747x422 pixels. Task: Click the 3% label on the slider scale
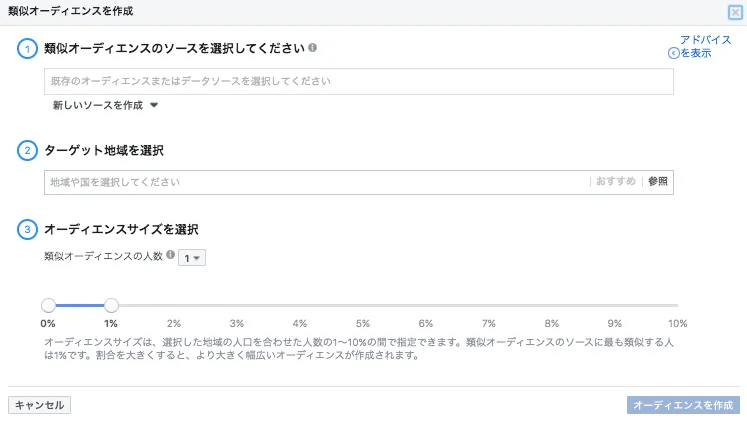click(x=237, y=323)
